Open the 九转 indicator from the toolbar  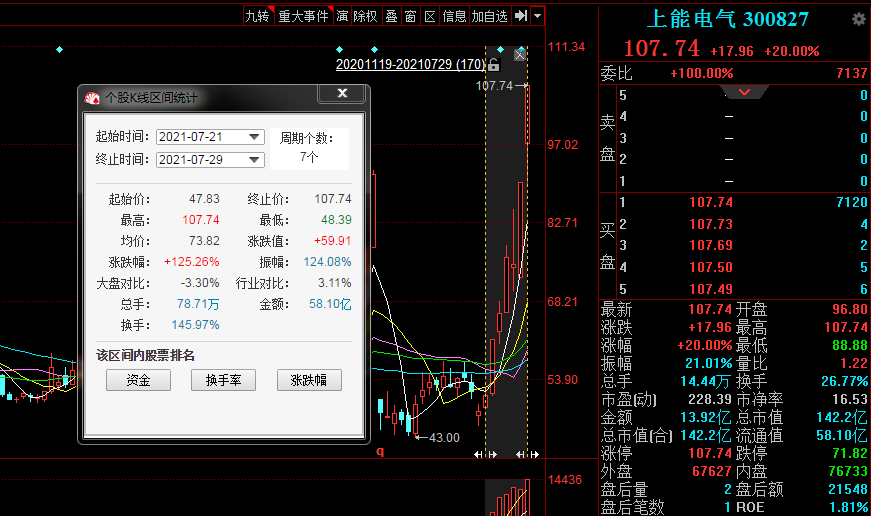tap(258, 16)
